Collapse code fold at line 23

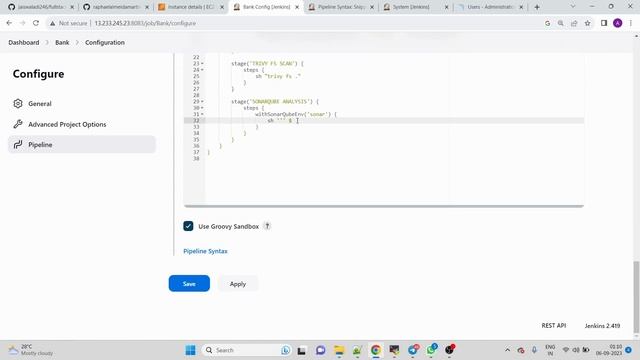pos(202,64)
